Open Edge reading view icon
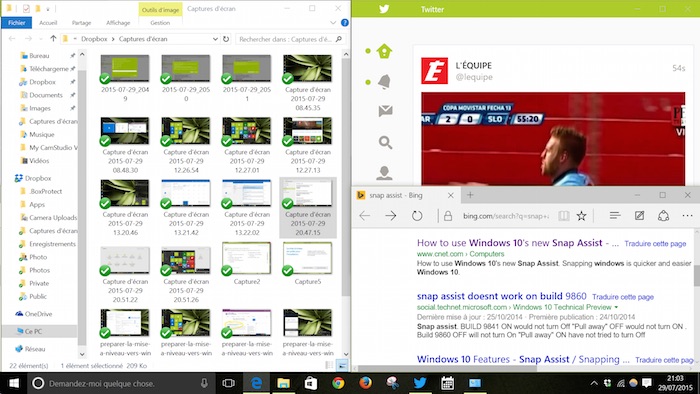The height and width of the screenshot is (394, 700). pos(564,216)
